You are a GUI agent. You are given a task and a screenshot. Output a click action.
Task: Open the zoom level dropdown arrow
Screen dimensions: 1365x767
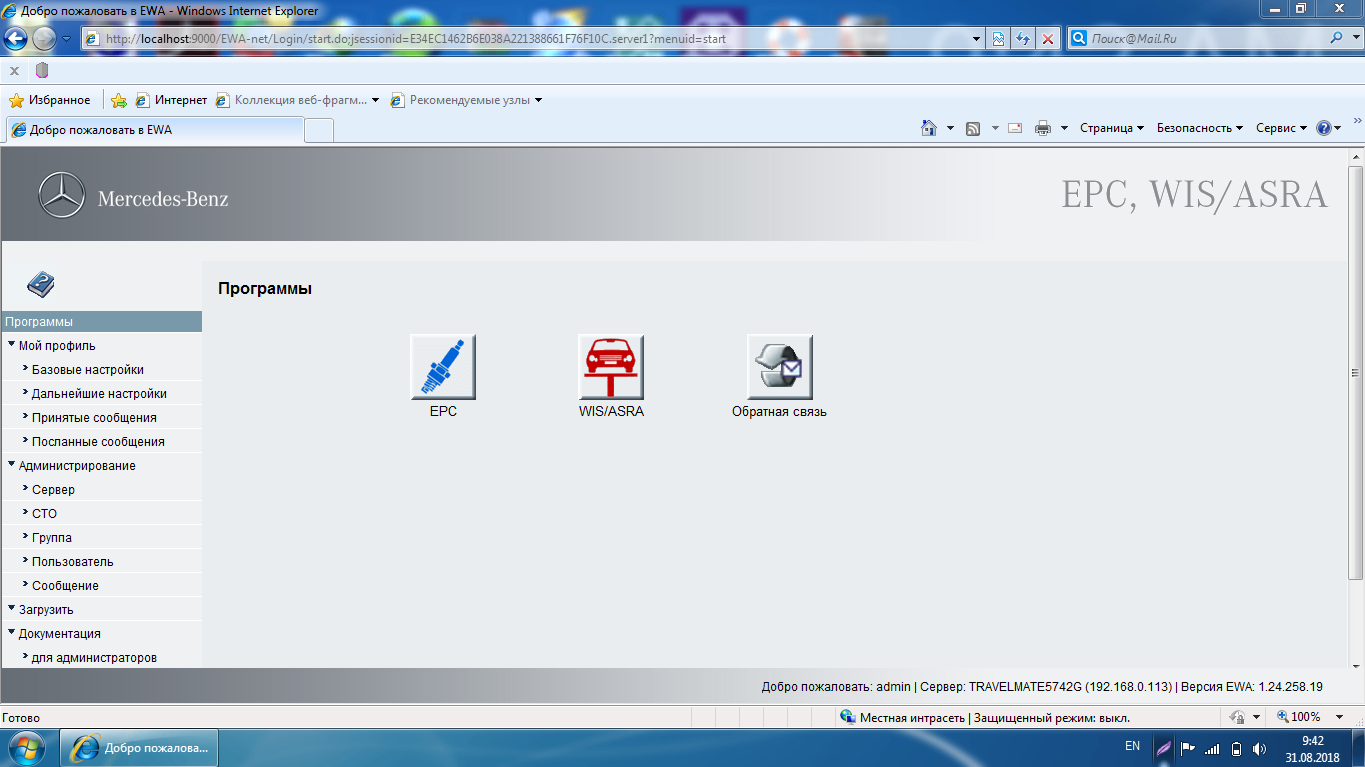tap(1340, 717)
